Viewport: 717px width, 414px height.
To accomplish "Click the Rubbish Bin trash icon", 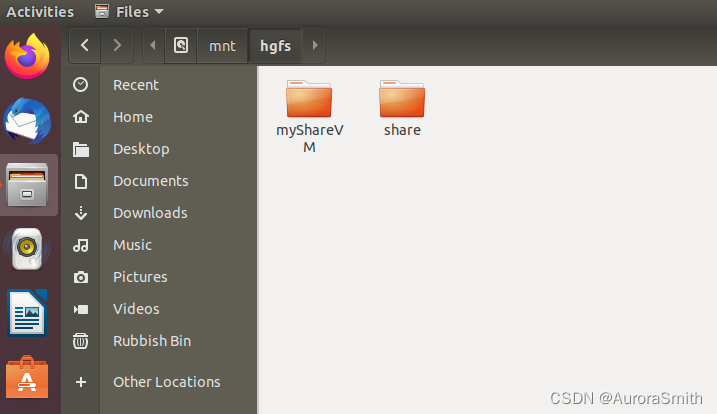I will [80, 341].
